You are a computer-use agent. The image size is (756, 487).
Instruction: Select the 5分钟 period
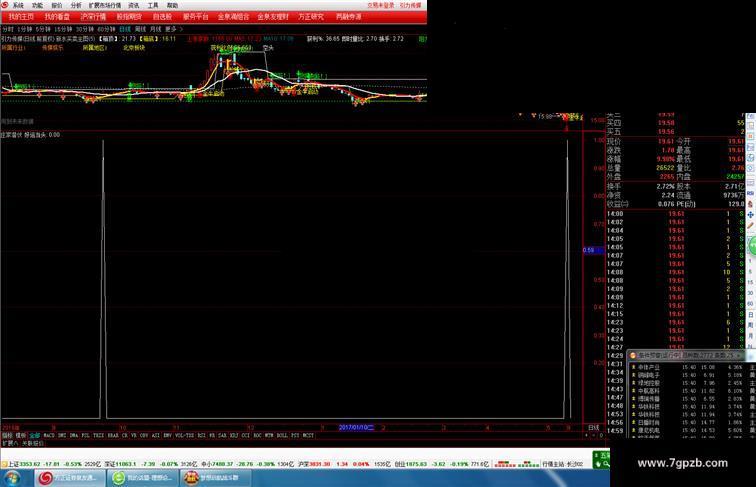click(x=43, y=29)
